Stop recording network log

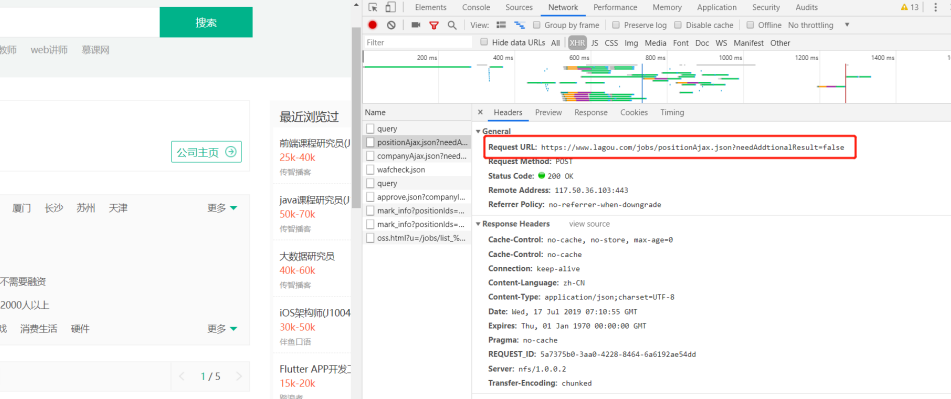[x=372, y=25]
